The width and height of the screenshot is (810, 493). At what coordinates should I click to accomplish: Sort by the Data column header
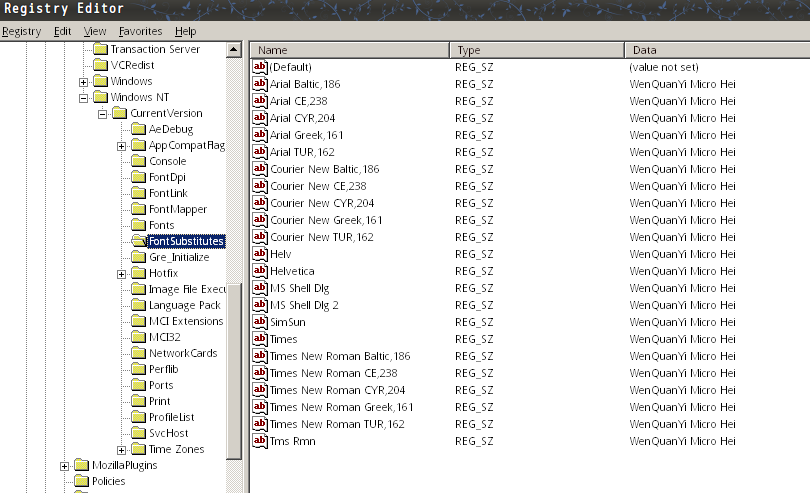coord(718,50)
